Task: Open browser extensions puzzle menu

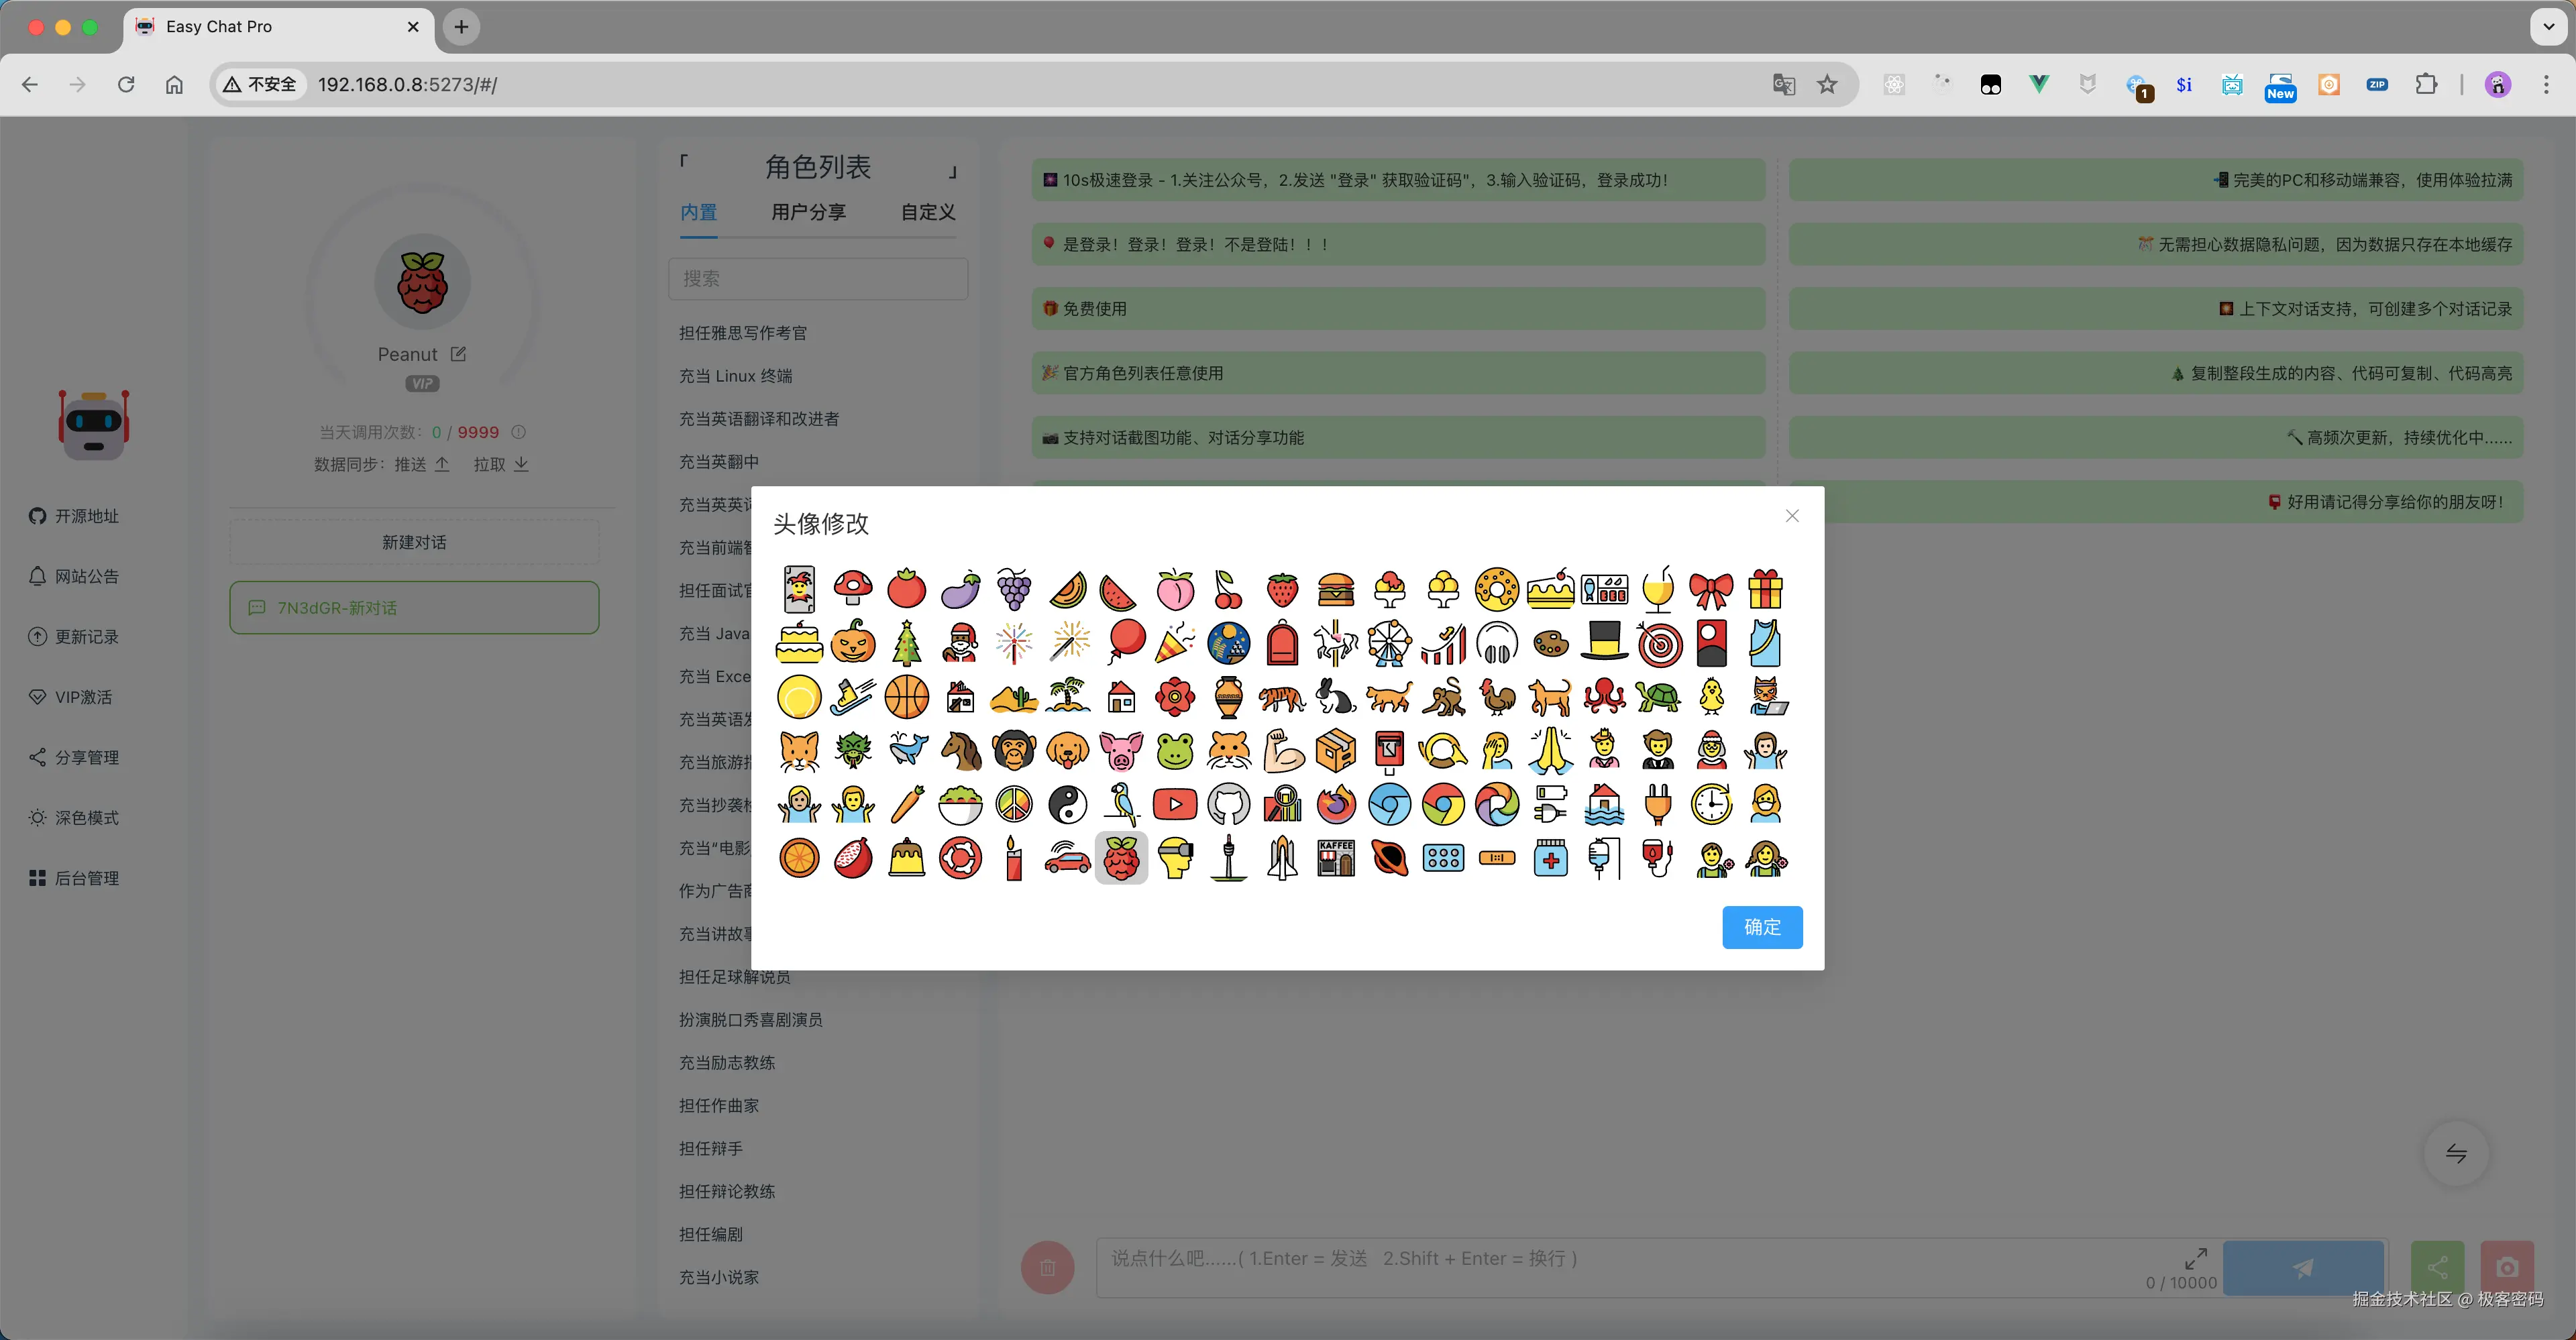Action: 2426,85
